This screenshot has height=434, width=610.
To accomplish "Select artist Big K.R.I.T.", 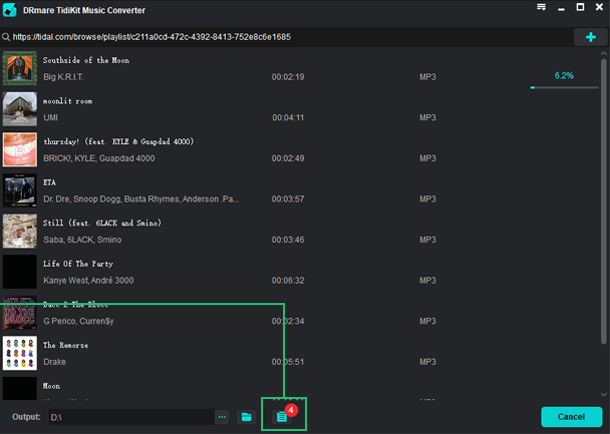I will [63, 77].
